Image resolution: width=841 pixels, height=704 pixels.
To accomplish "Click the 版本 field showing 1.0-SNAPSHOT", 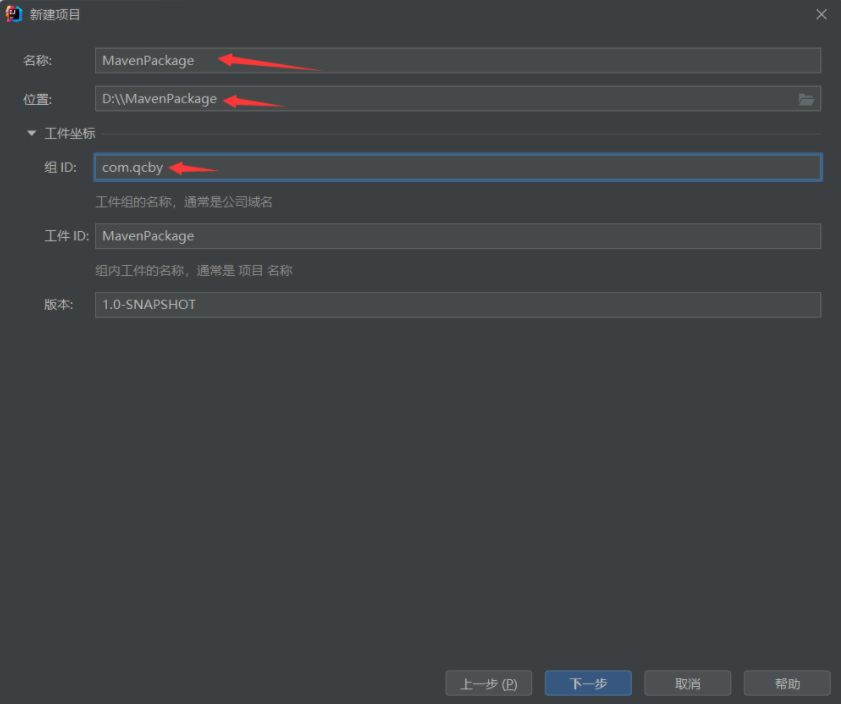I will 458,305.
